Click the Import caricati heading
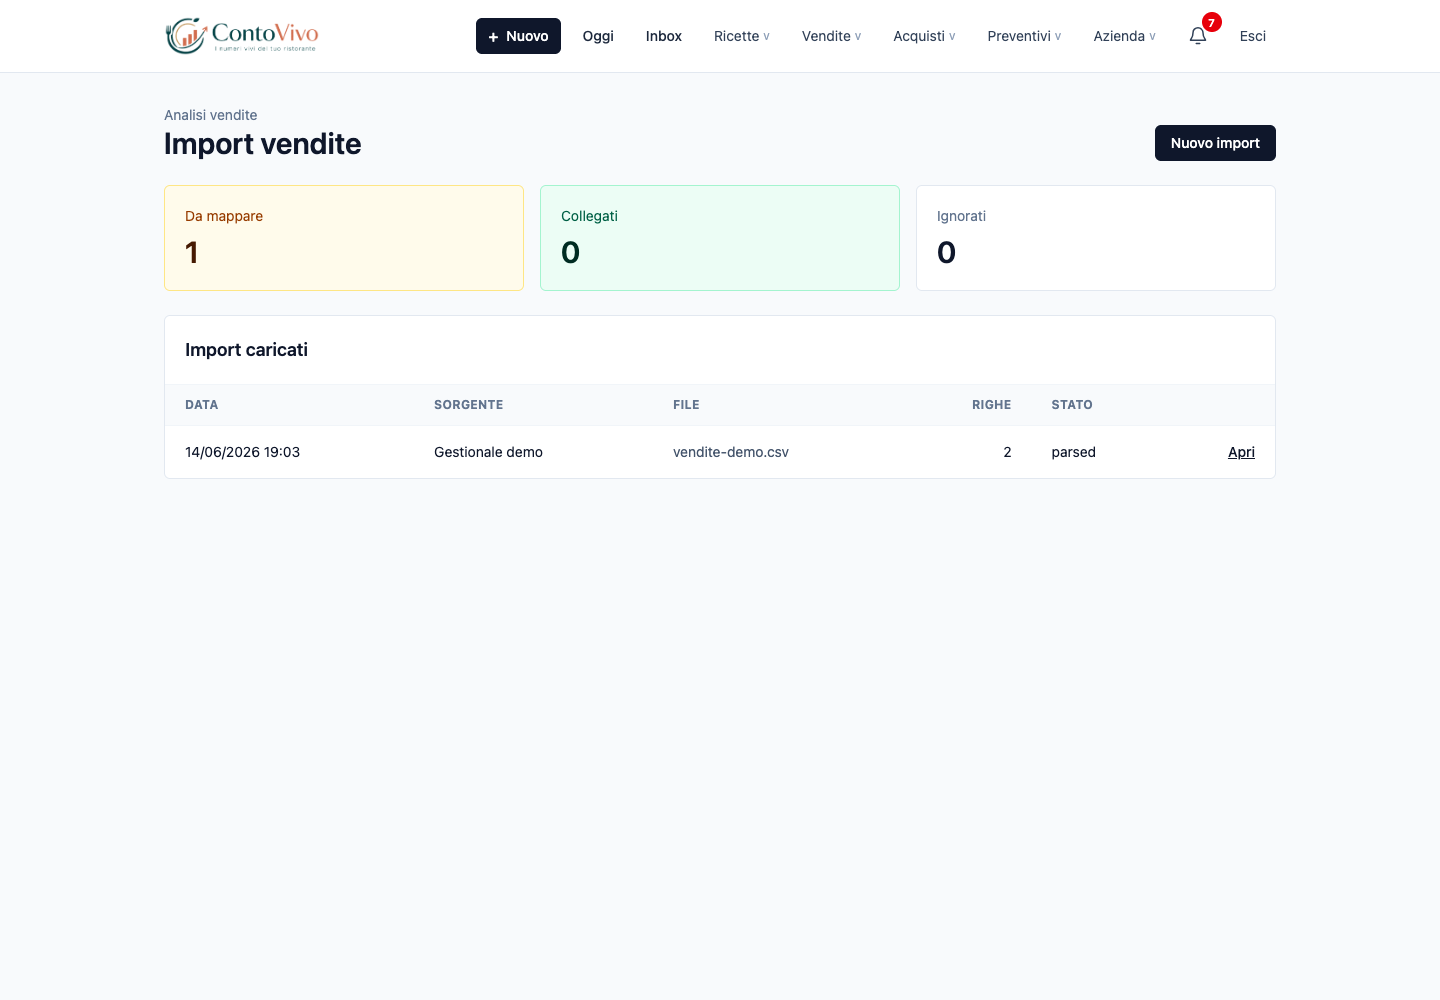The height and width of the screenshot is (1000, 1440). tap(246, 350)
